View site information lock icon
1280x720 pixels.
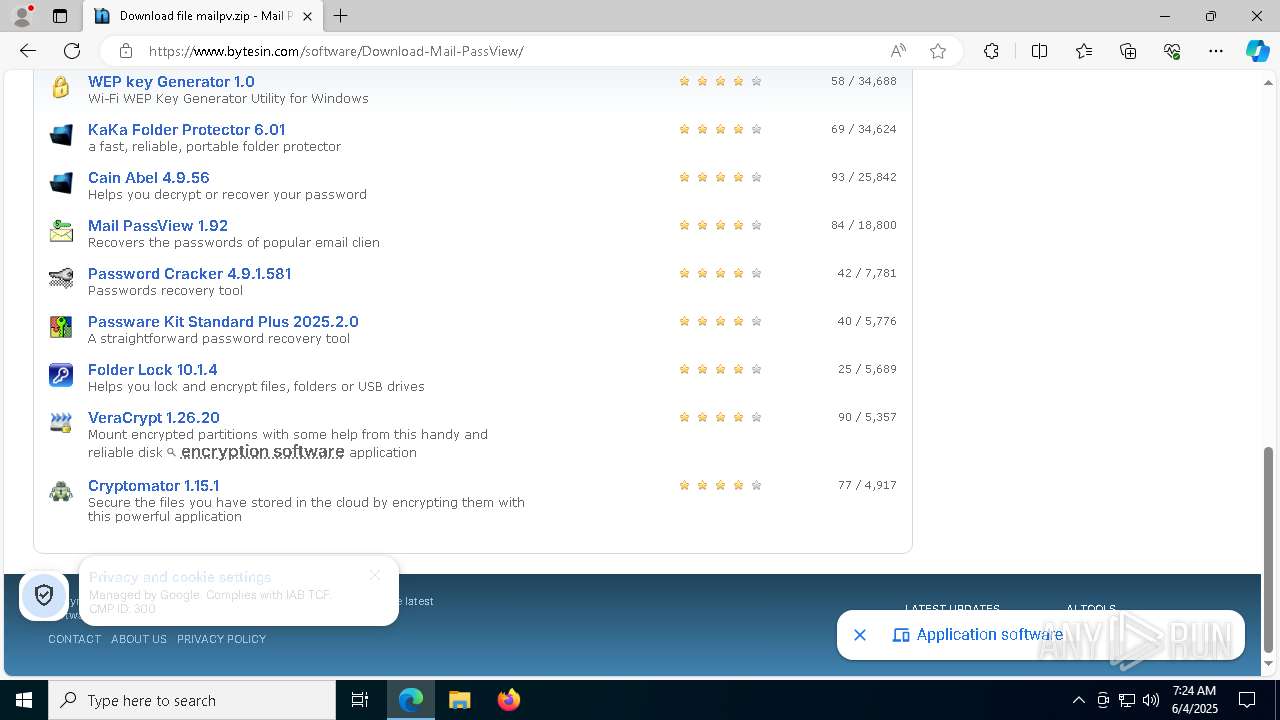(126, 51)
